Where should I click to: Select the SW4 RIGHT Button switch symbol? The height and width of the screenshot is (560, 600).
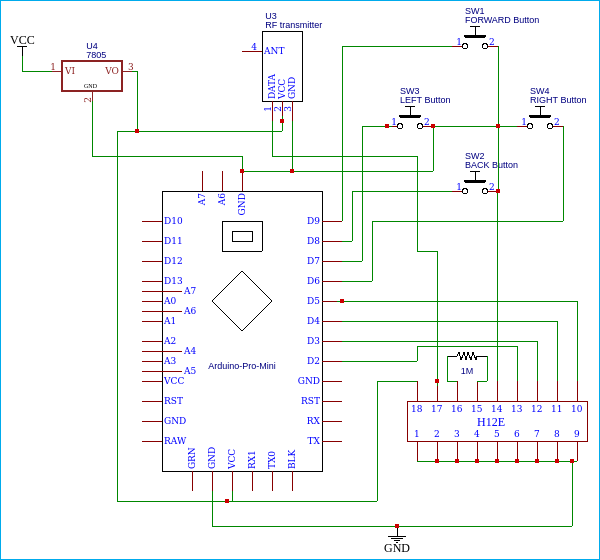pyautogui.click(x=540, y=120)
